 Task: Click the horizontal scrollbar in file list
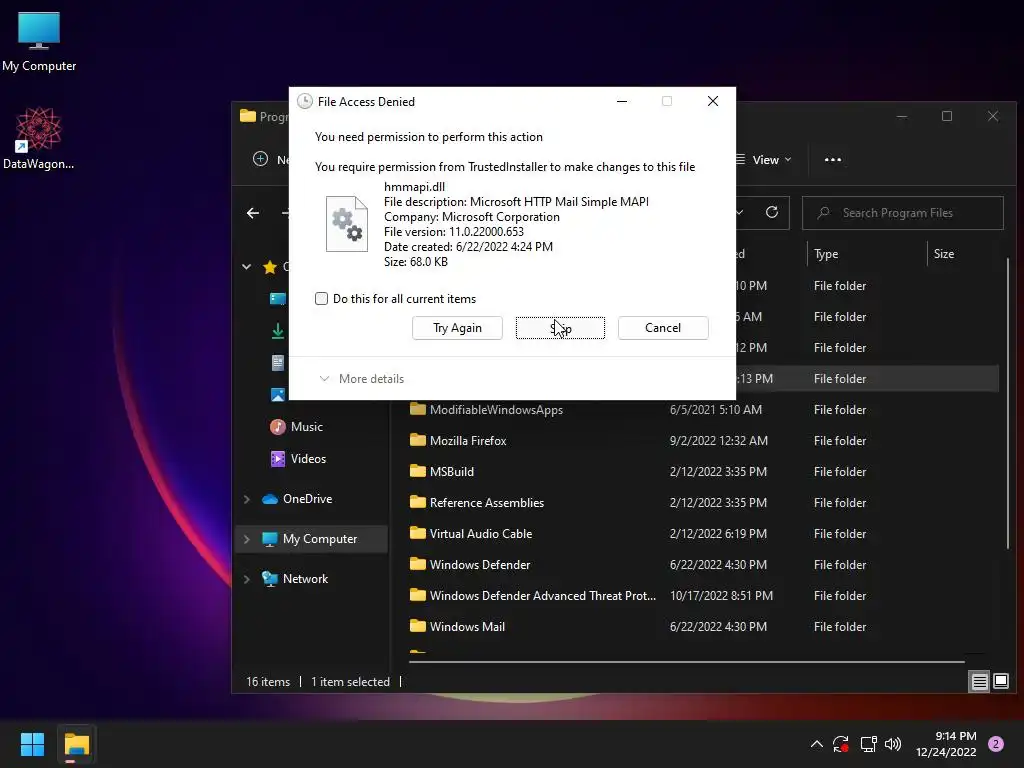(x=686, y=662)
